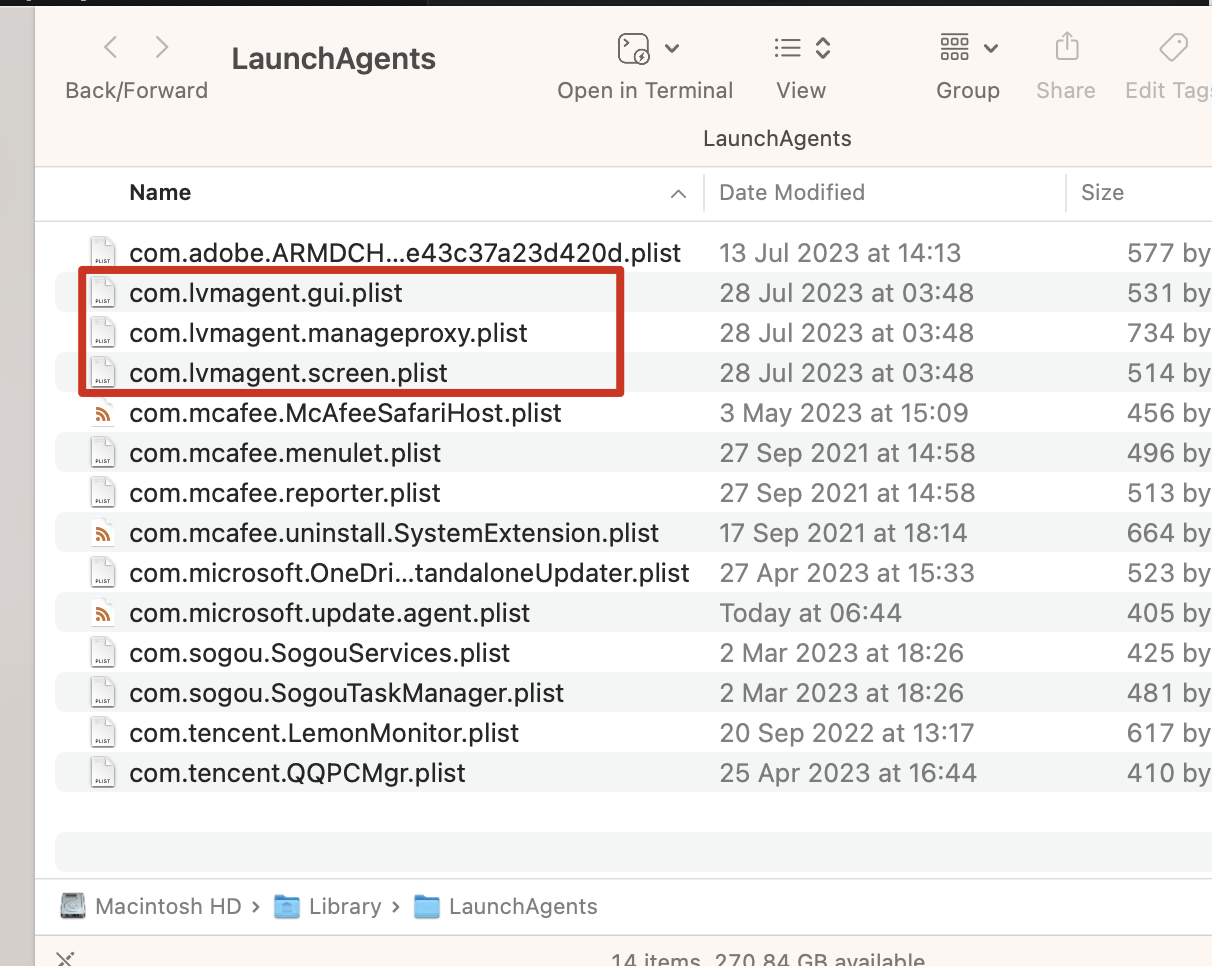The width and height of the screenshot is (1212, 966).
Task: Click plist icon of com.tencent.QQPCMgr.plist
Action: [x=102, y=773]
